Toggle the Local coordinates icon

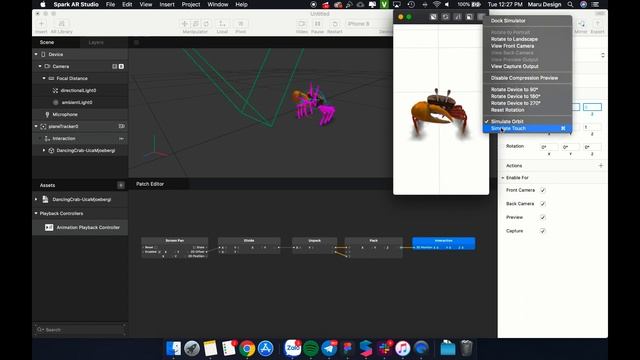[222, 24]
